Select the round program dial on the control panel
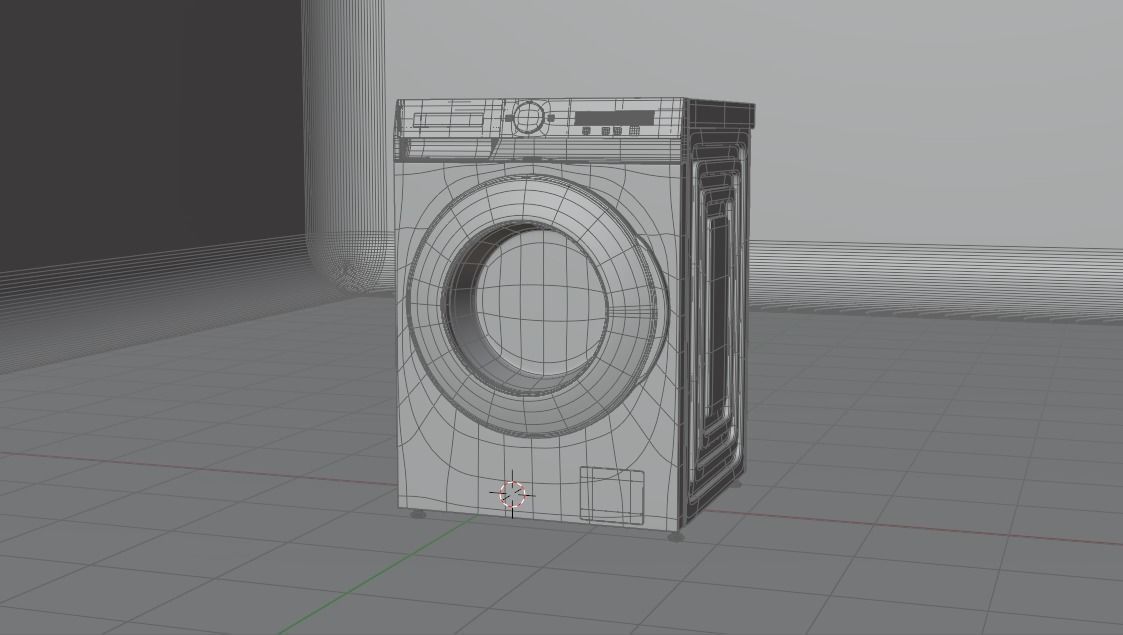1123x635 pixels. [528, 117]
